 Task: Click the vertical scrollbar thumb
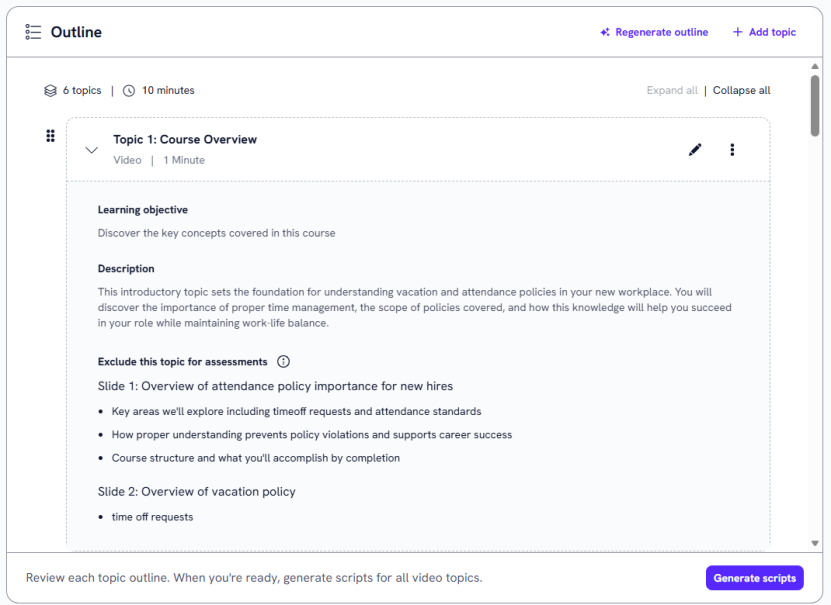pyautogui.click(x=815, y=105)
